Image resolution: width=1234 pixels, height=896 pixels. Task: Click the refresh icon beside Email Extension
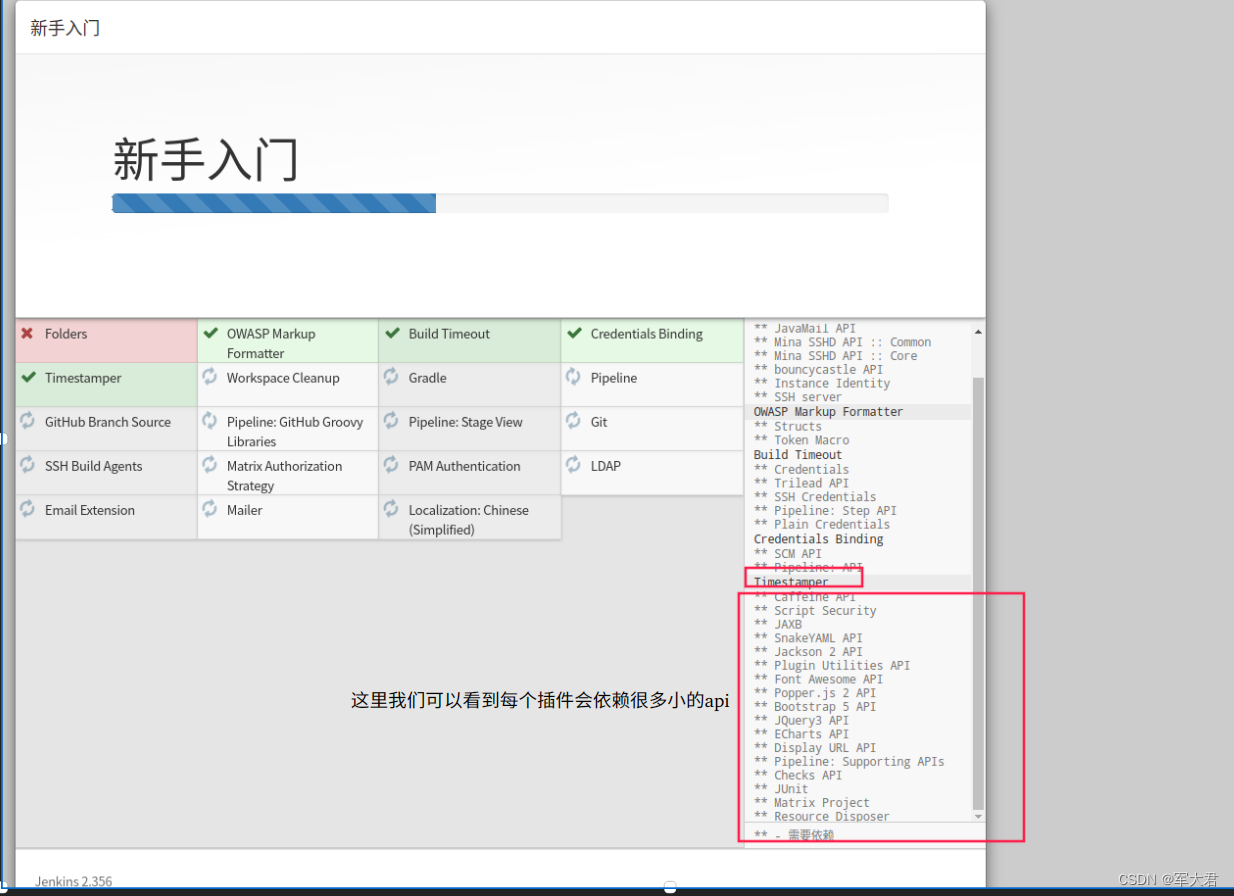[x=28, y=508]
